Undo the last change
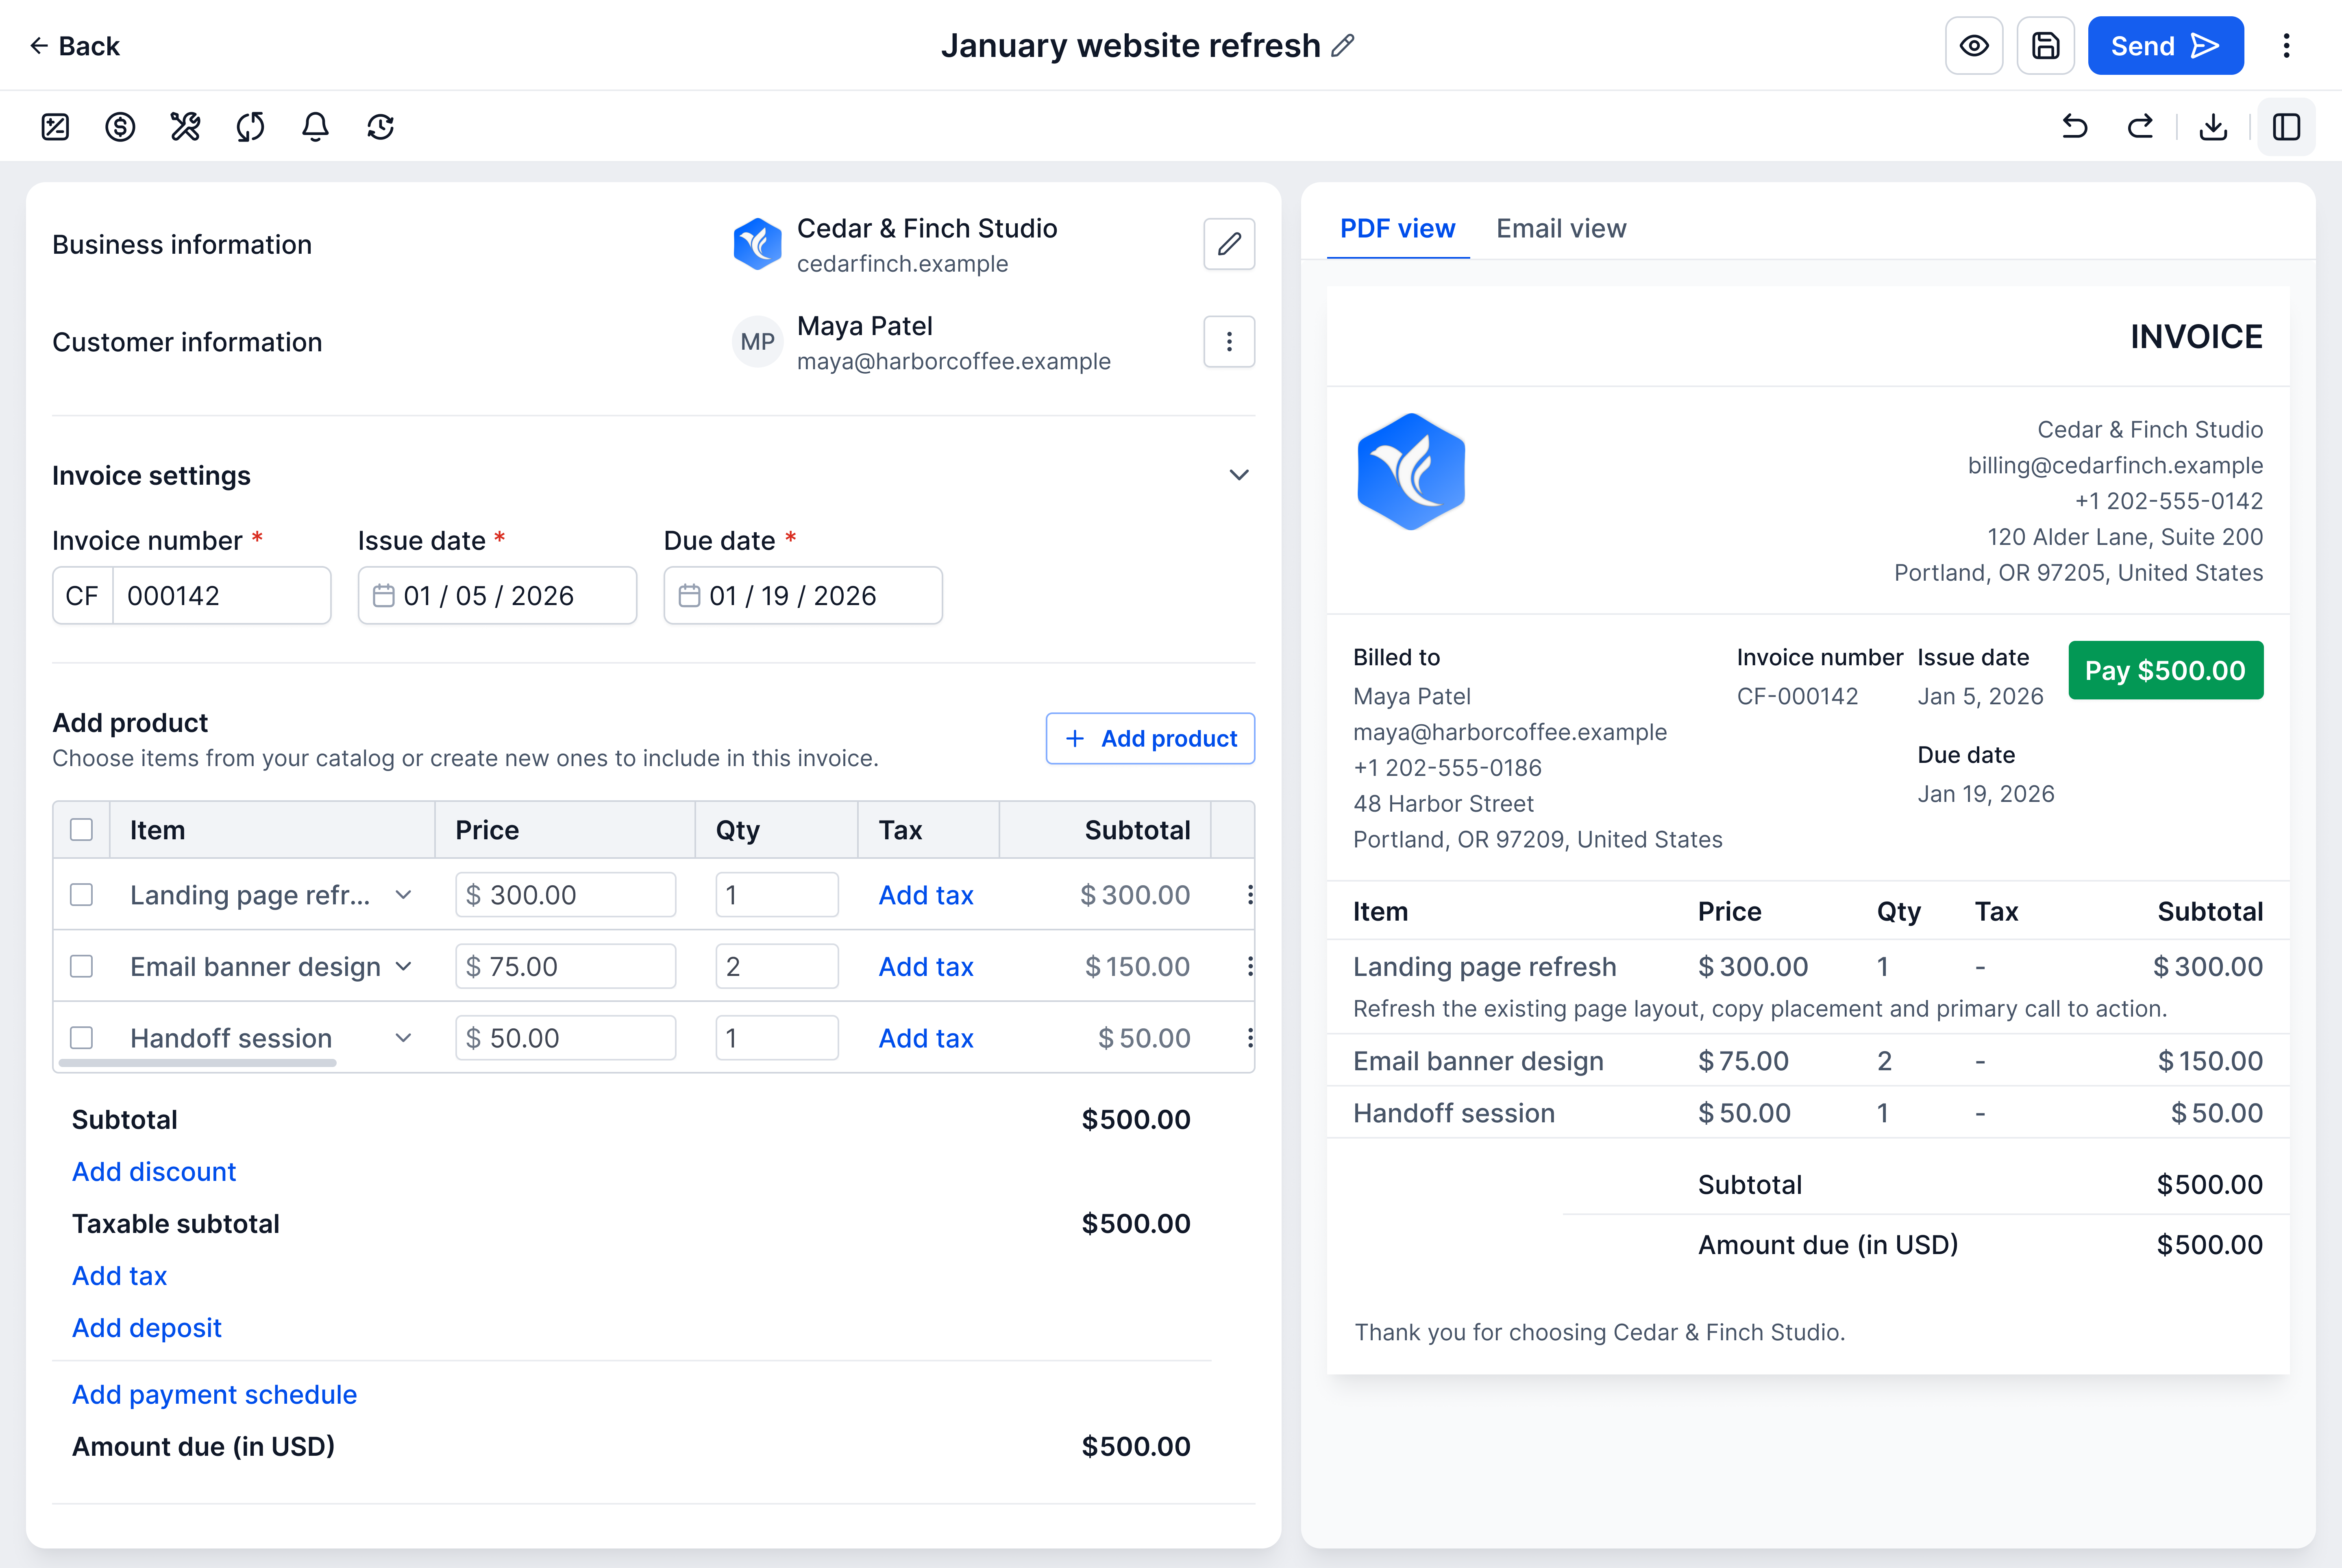The height and width of the screenshot is (1568, 2342). click(2075, 127)
